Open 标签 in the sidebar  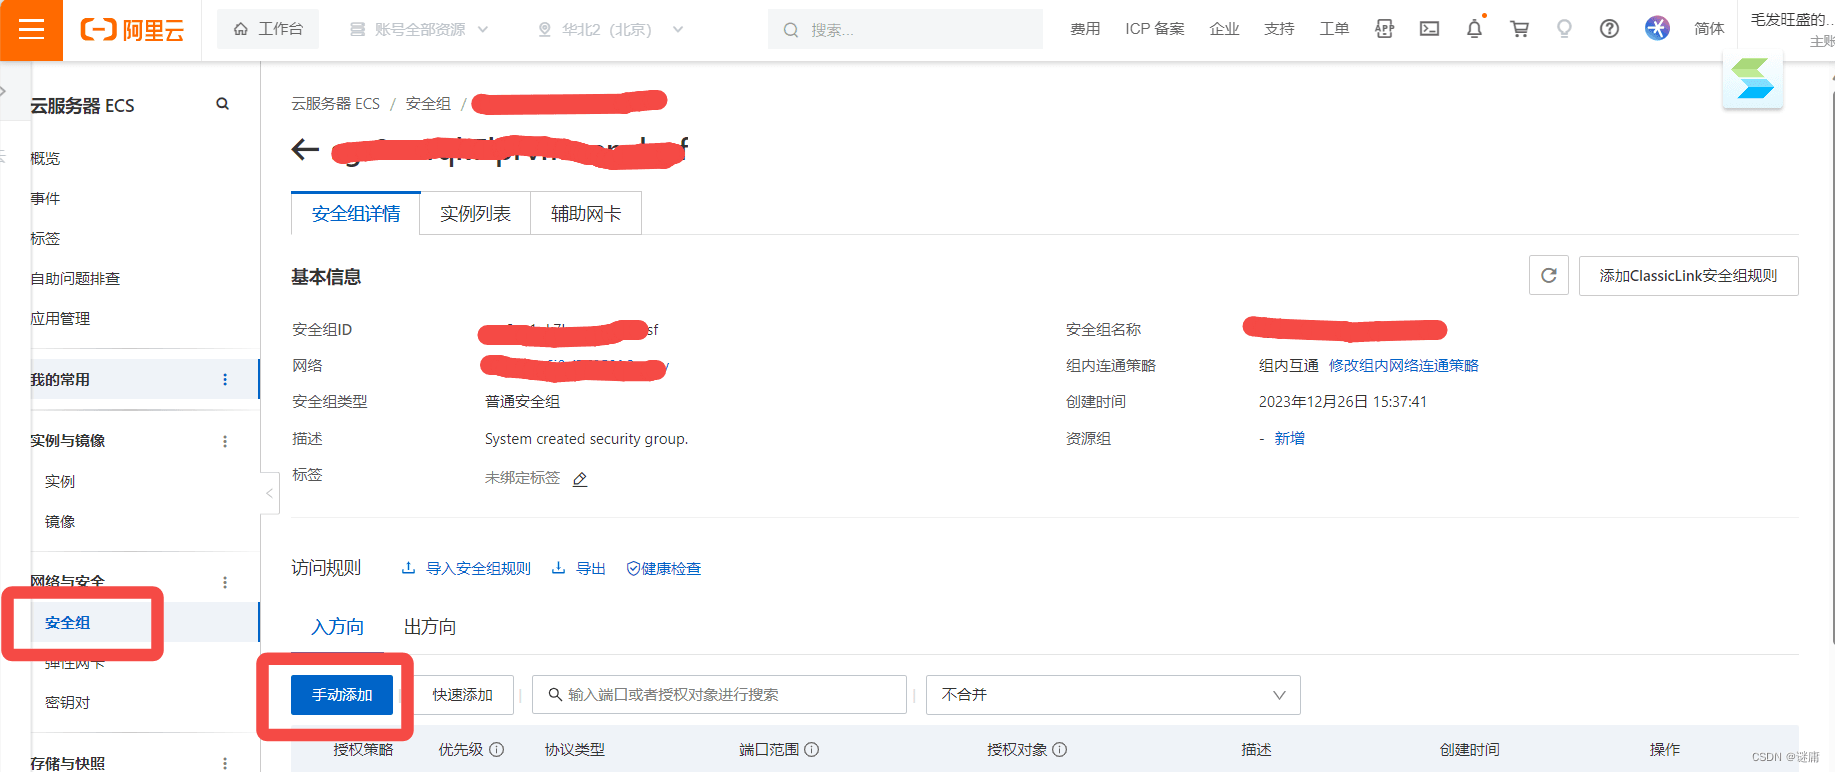45,238
